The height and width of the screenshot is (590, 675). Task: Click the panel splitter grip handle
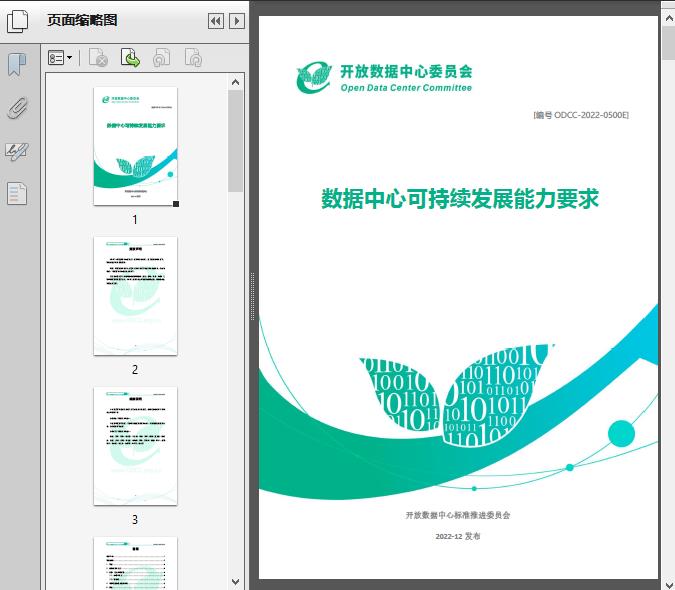253,296
